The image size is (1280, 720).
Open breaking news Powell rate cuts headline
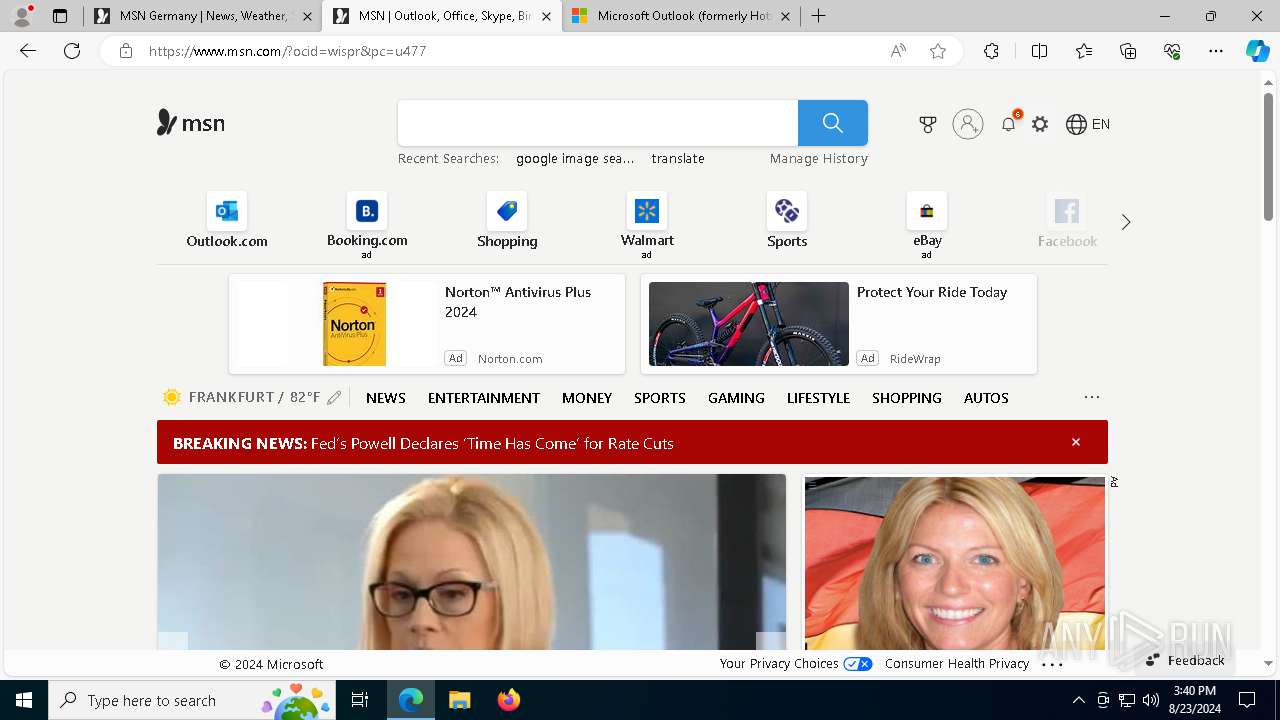tap(492, 443)
